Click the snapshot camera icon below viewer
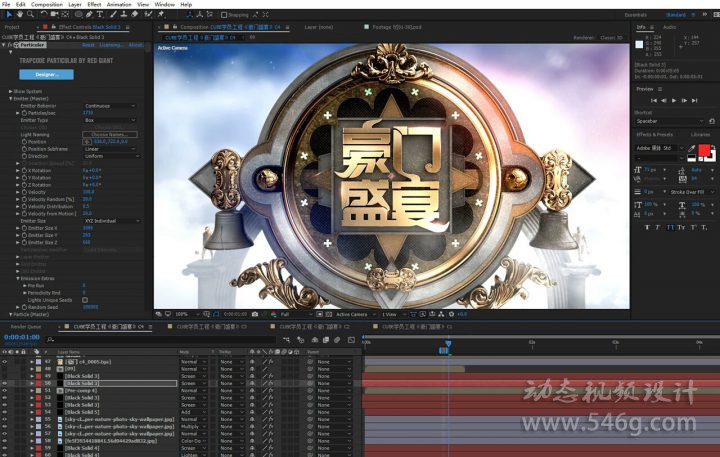The width and height of the screenshot is (720, 457). click(254, 314)
